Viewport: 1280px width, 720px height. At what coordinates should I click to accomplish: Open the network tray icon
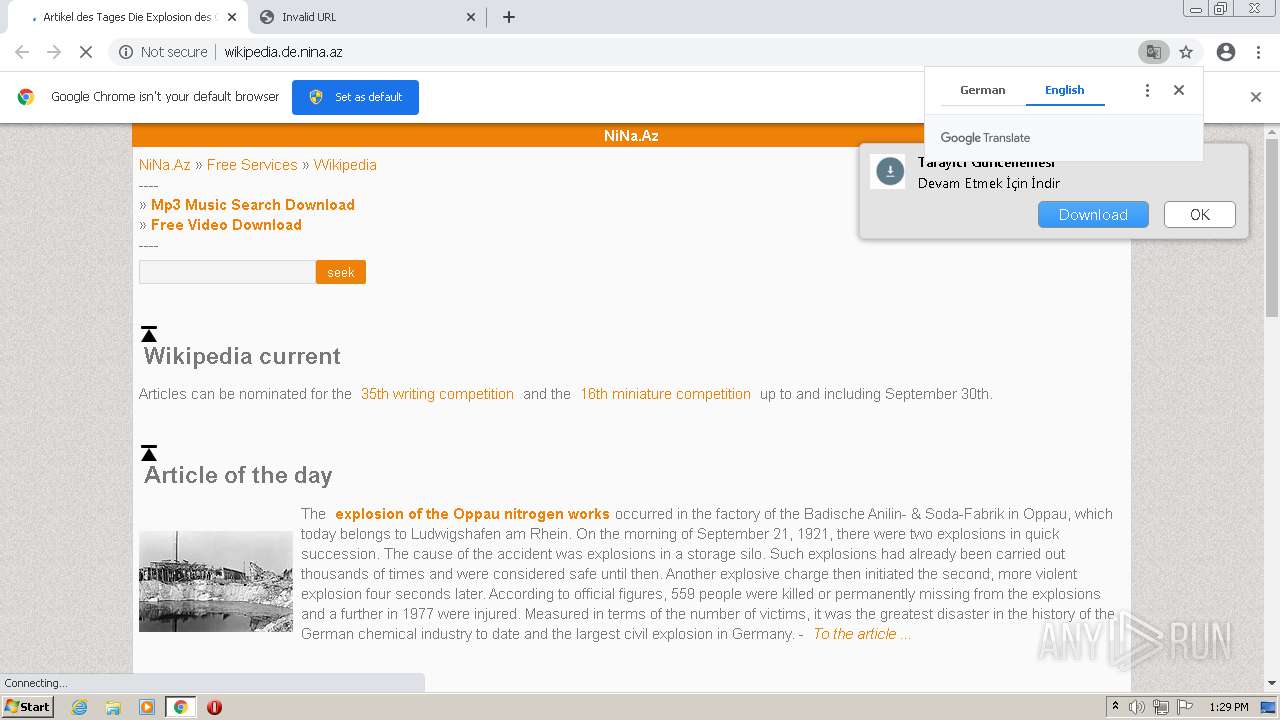[1161, 707]
